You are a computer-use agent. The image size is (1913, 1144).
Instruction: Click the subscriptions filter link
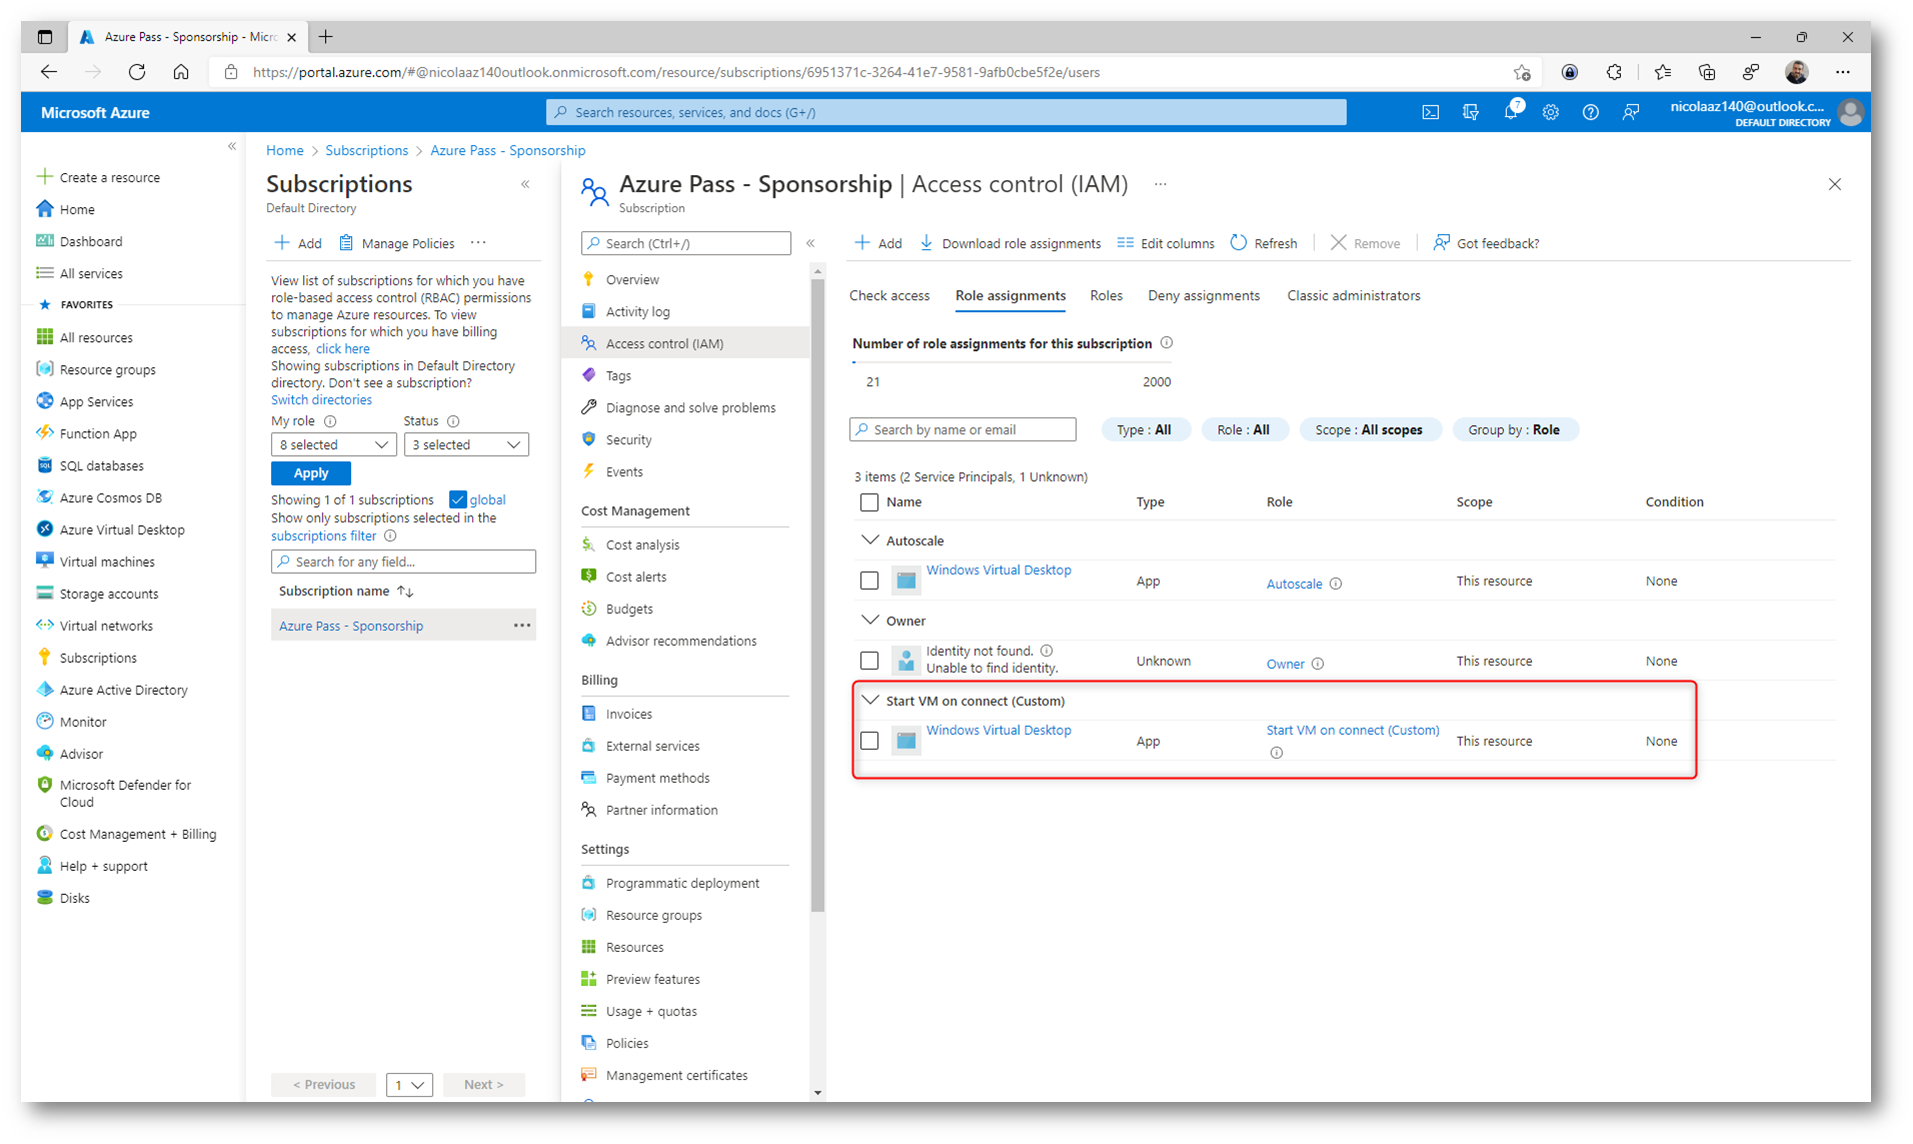click(x=323, y=536)
